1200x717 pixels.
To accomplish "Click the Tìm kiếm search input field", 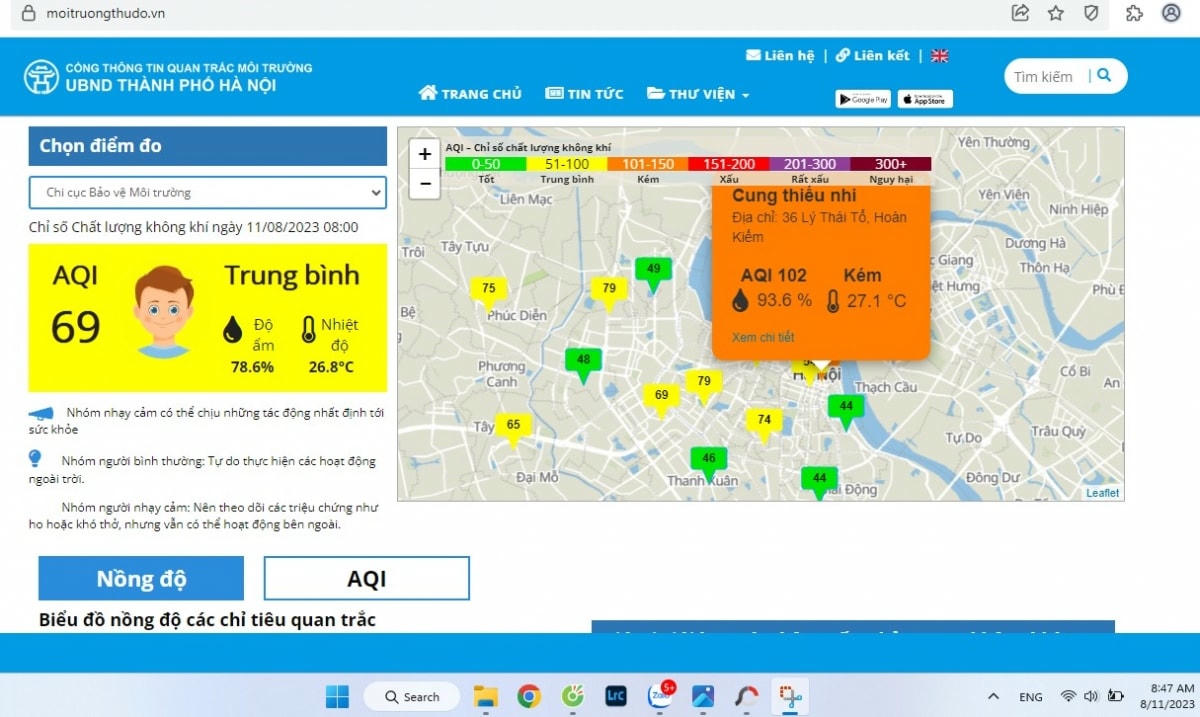I will [x=1044, y=77].
